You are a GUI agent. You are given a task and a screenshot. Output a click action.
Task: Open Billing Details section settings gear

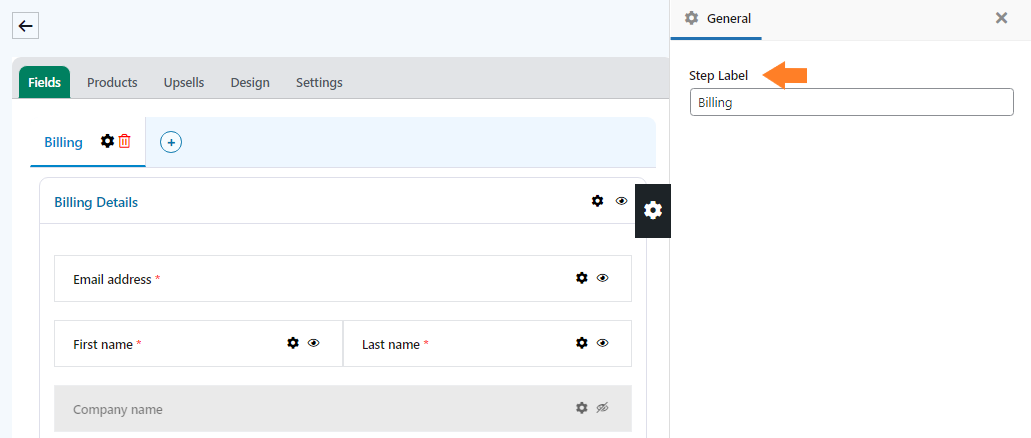pos(597,201)
